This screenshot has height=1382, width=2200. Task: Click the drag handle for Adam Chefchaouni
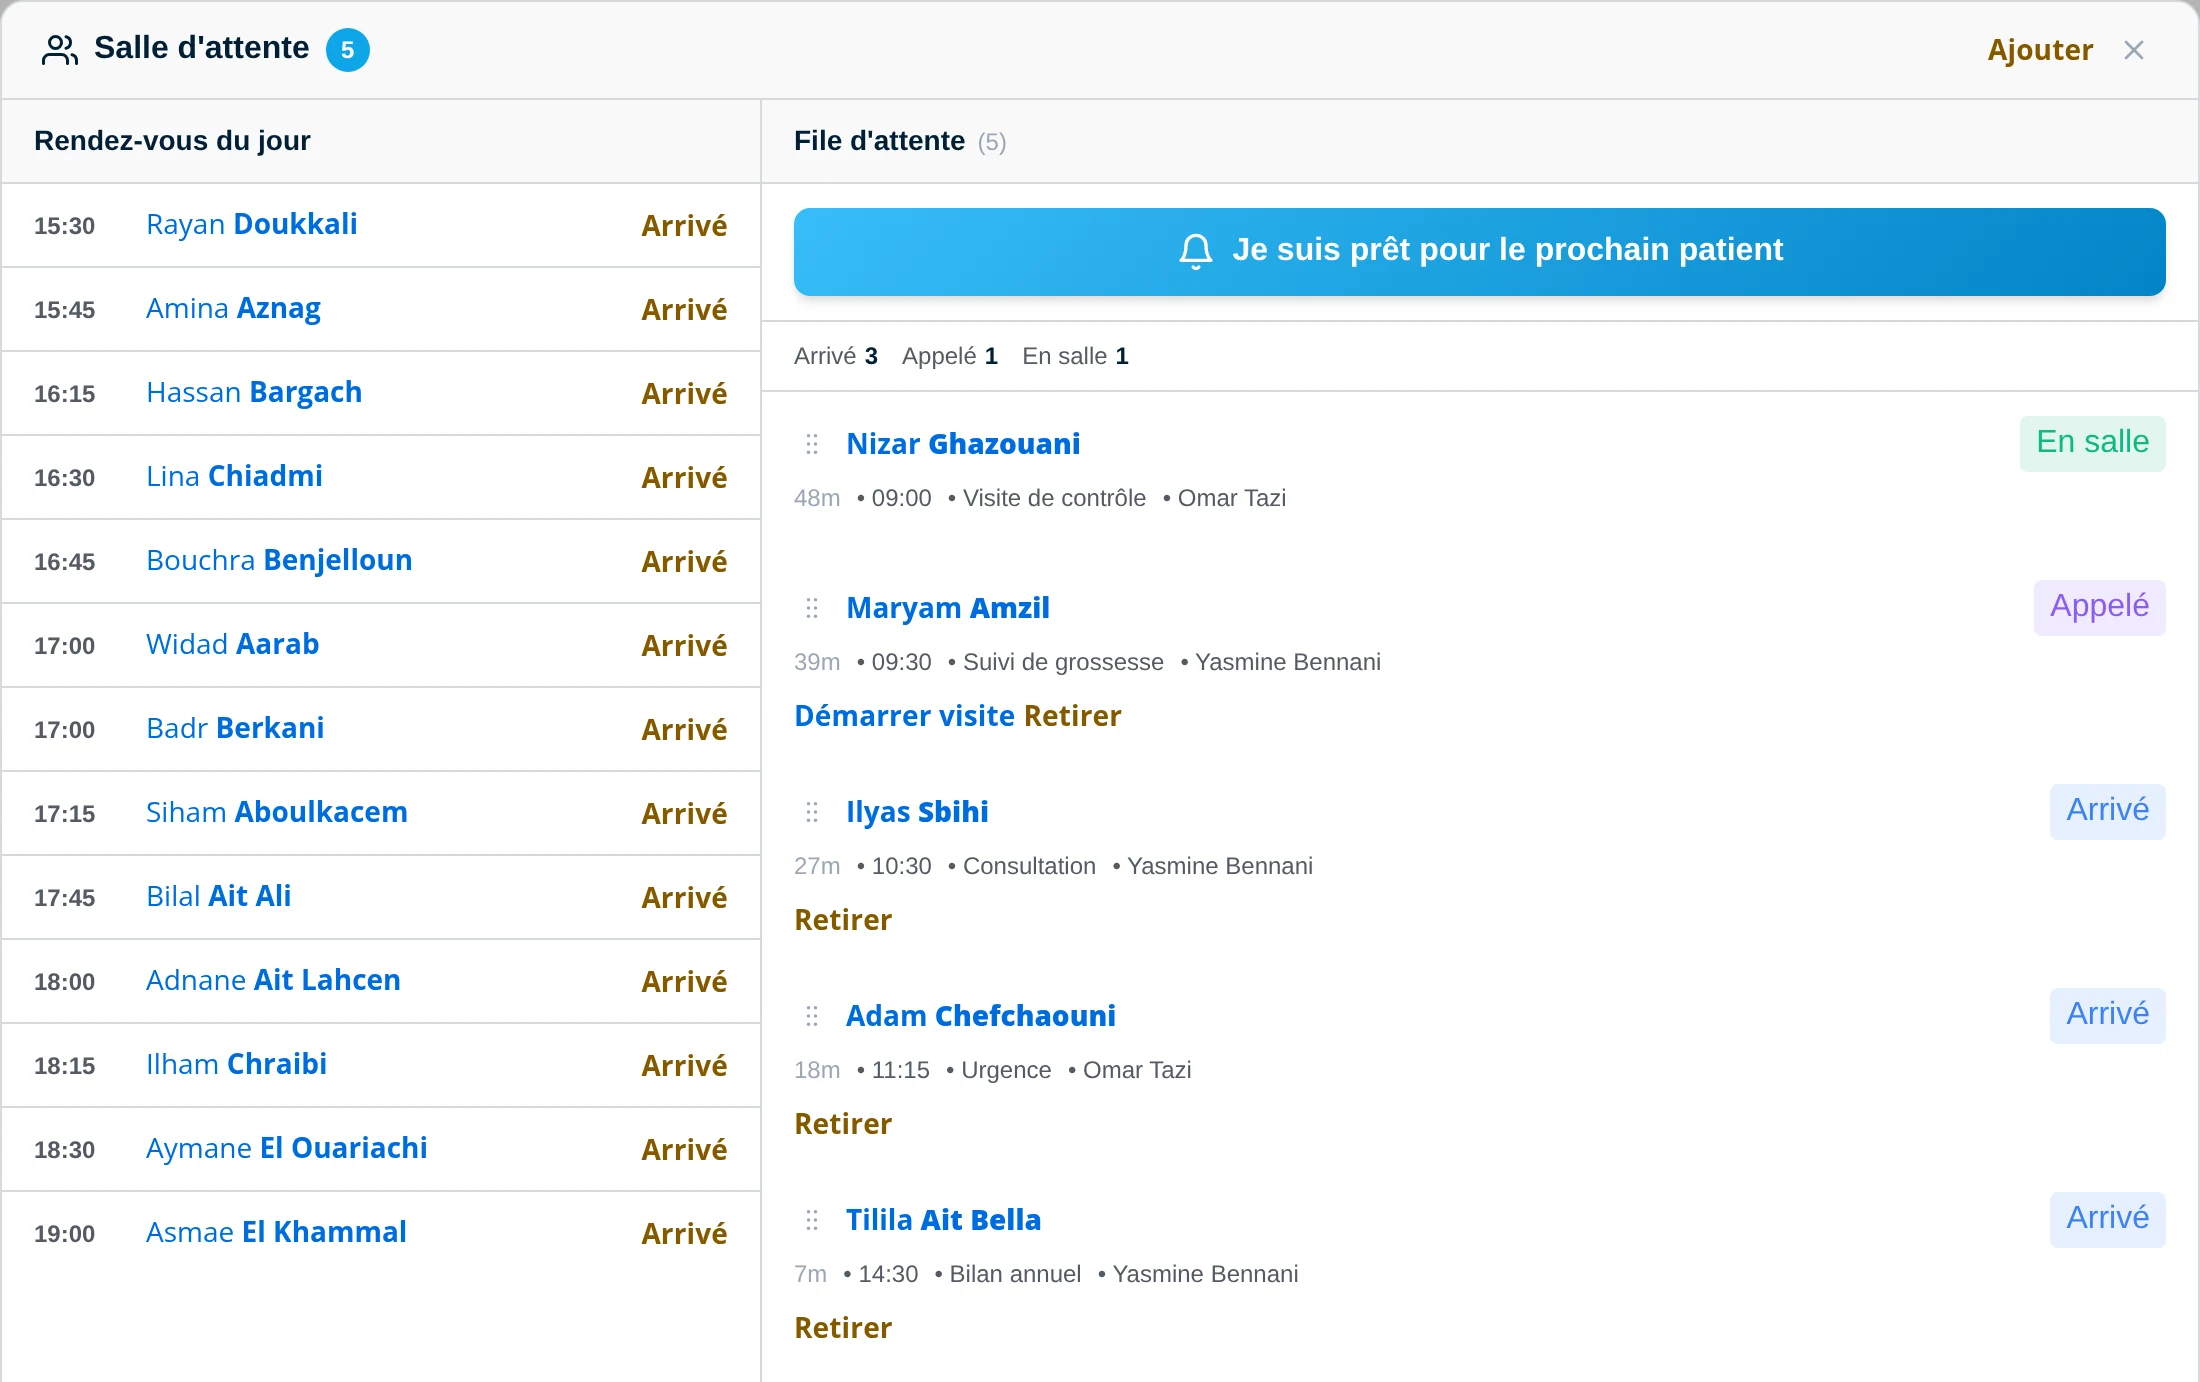coord(812,1016)
